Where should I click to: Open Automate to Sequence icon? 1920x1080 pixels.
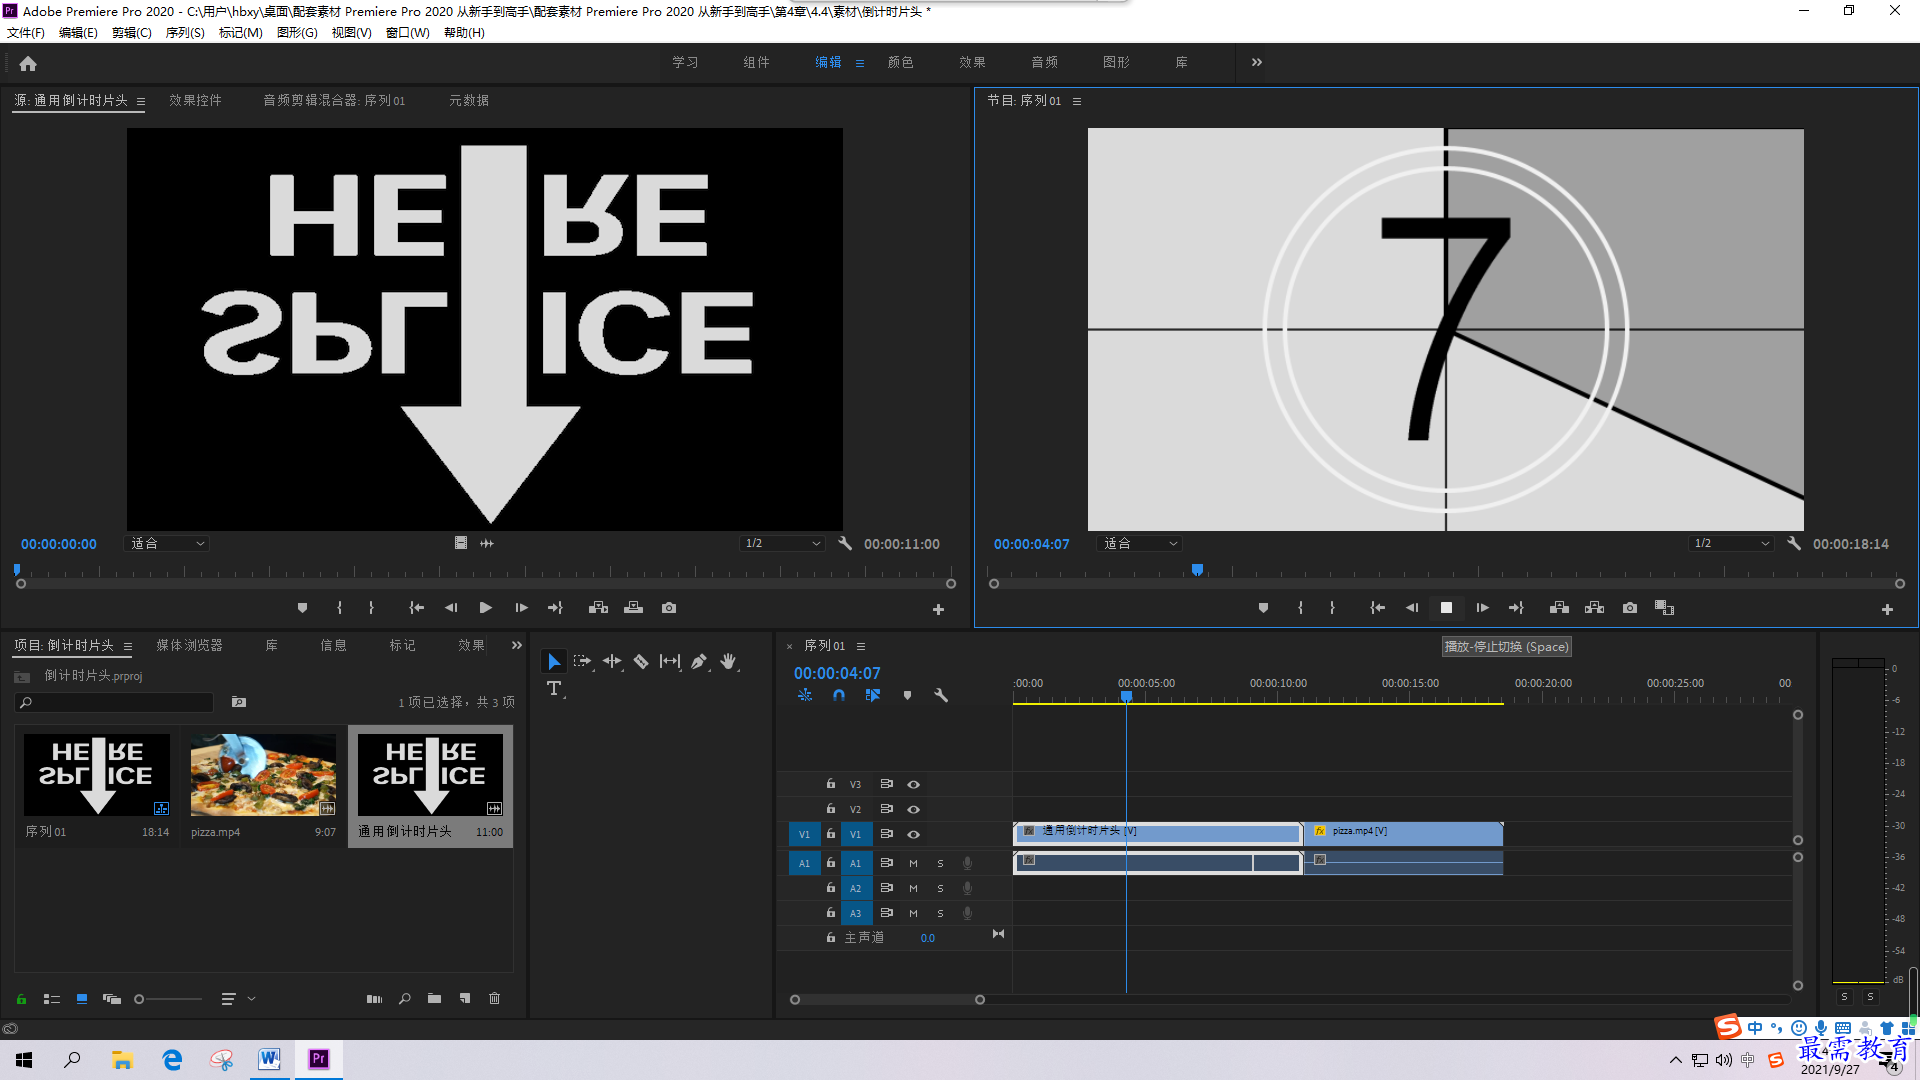pos(374,999)
